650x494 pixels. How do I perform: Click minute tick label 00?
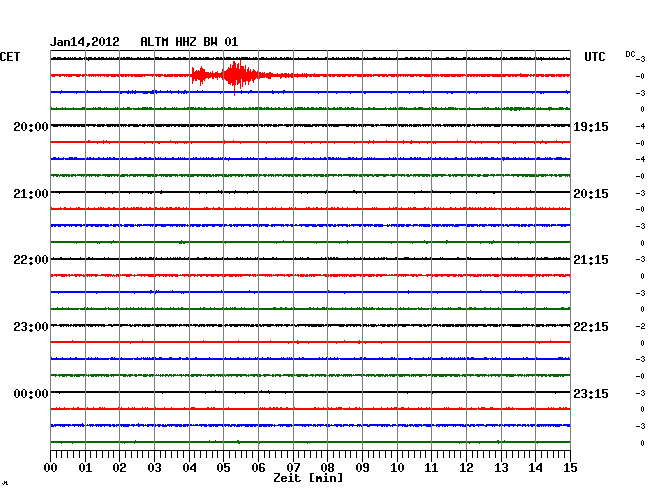pos(51,467)
